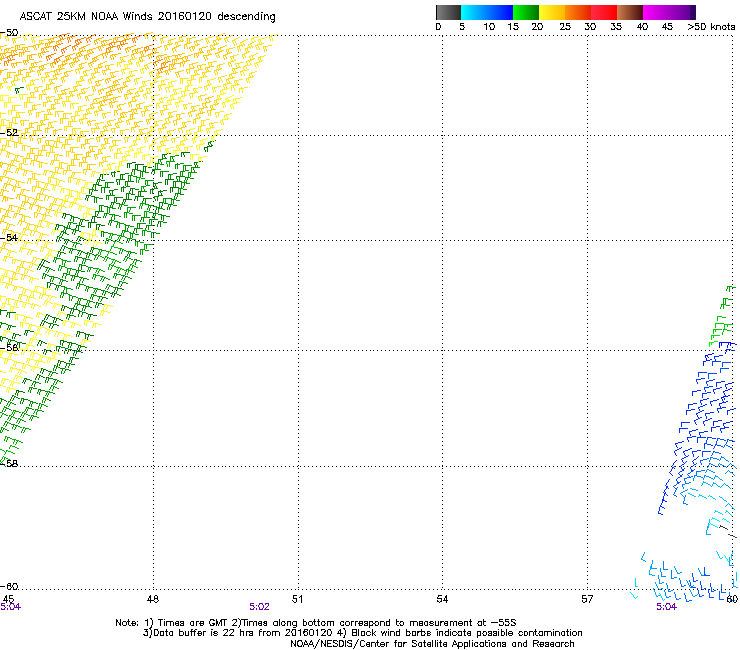Click the '-52' latitude axis label
Image resolution: width=740 pixels, height=650 pixels.
(x=9, y=133)
